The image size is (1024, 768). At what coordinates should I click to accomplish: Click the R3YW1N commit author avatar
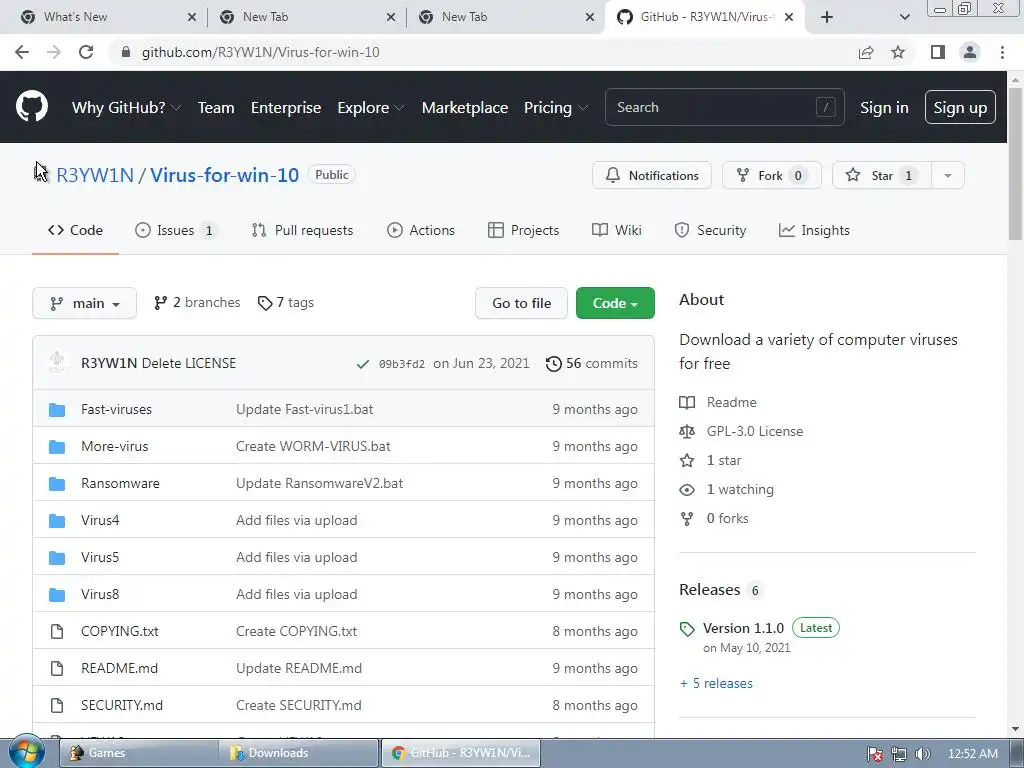(x=57, y=362)
